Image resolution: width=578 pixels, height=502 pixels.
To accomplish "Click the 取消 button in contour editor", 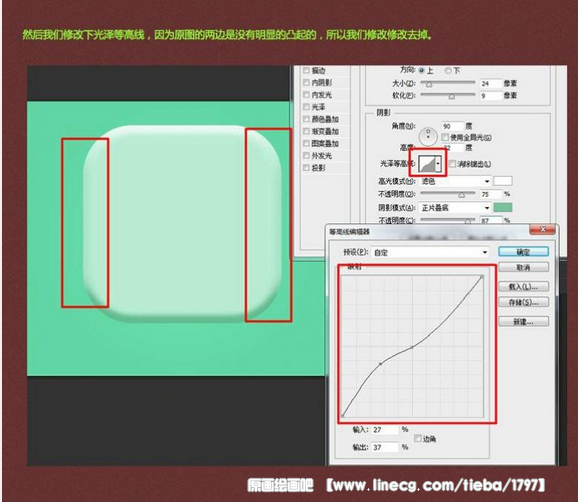I will tap(523, 268).
